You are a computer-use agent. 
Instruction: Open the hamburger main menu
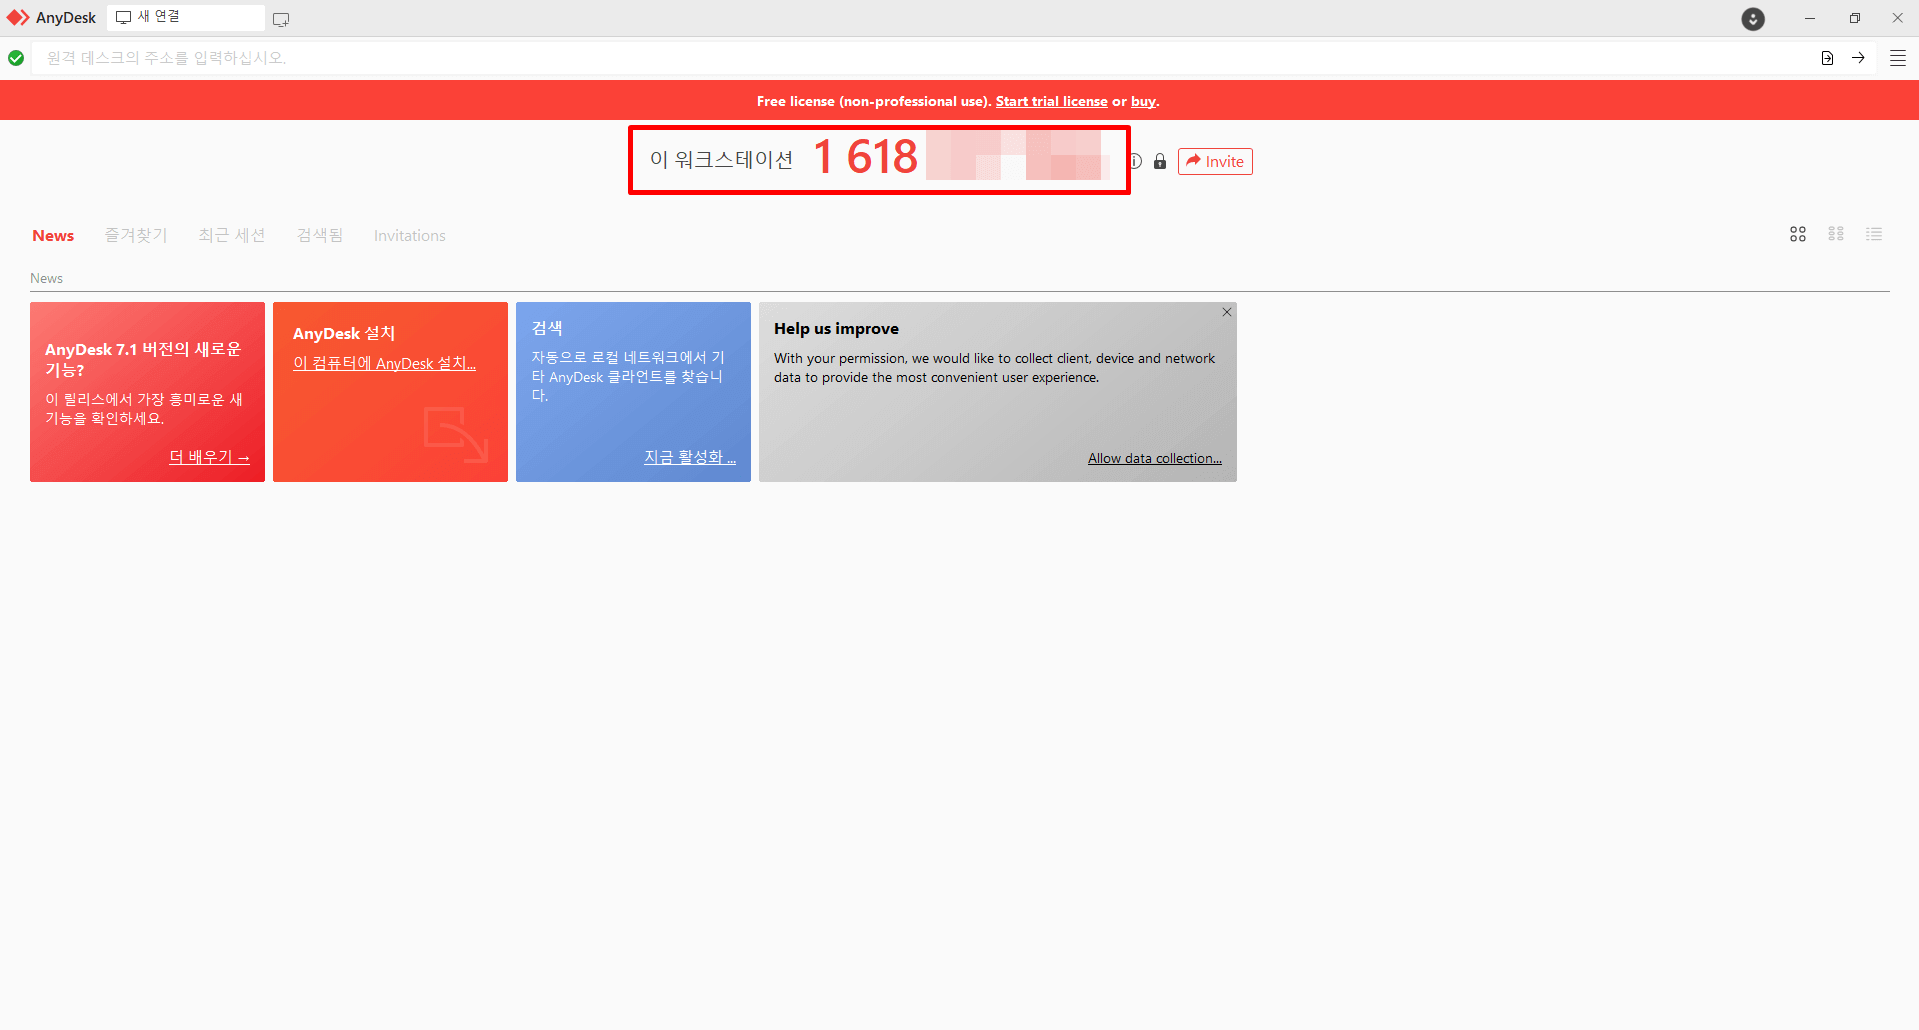1897,58
